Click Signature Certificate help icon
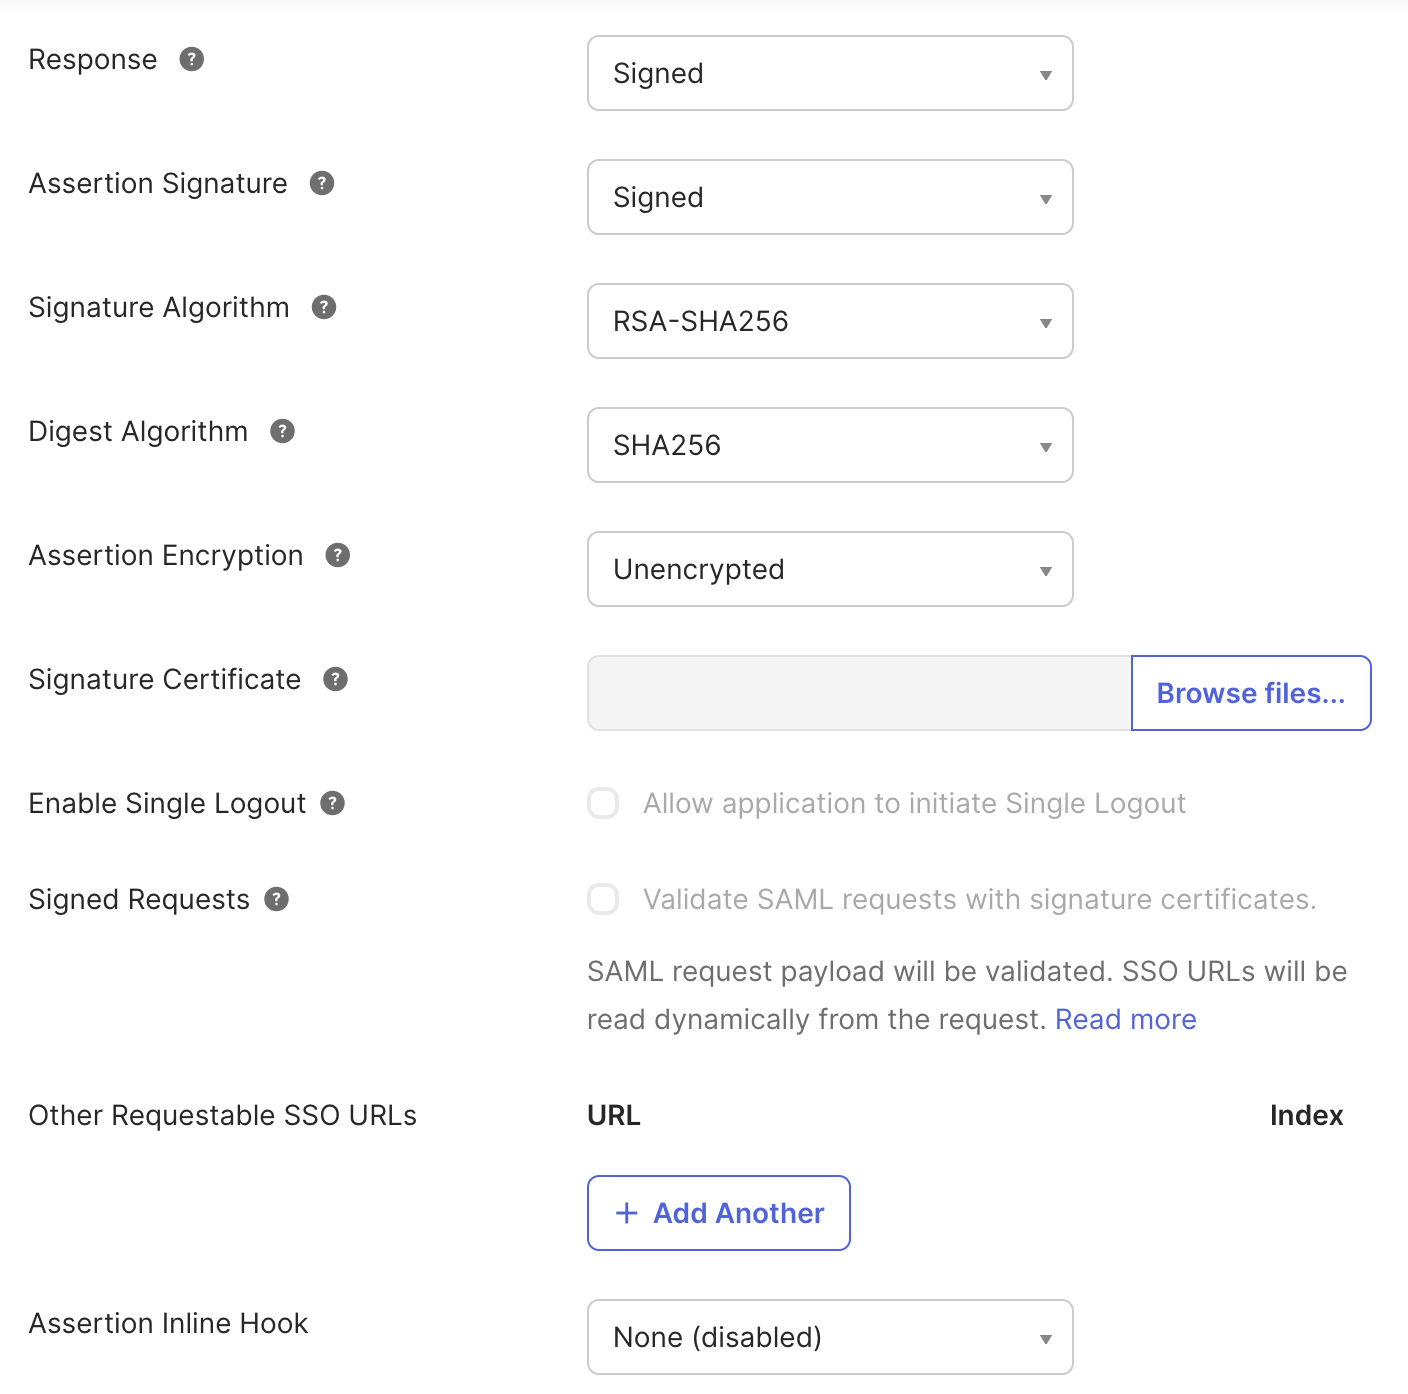The height and width of the screenshot is (1394, 1408). [x=336, y=679]
